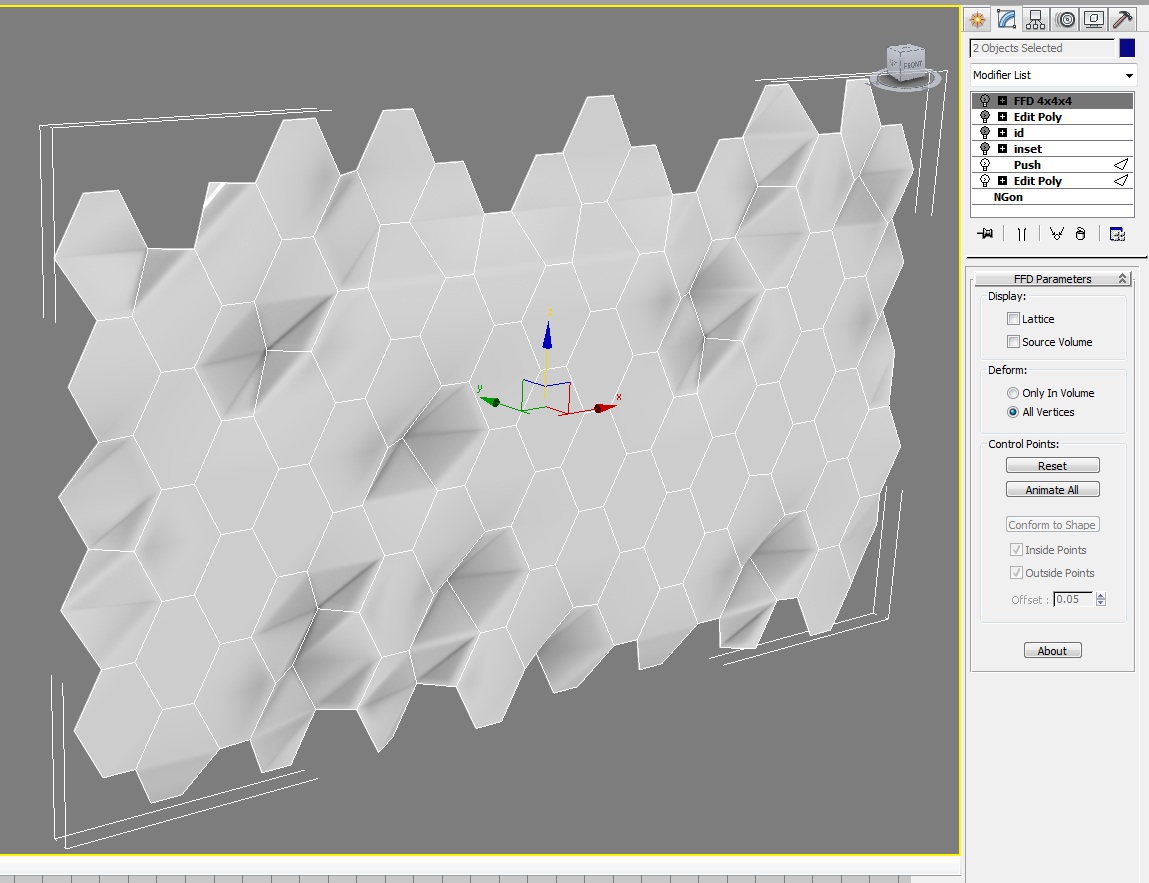Expand the id modifier with plus

click(x=1002, y=133)
